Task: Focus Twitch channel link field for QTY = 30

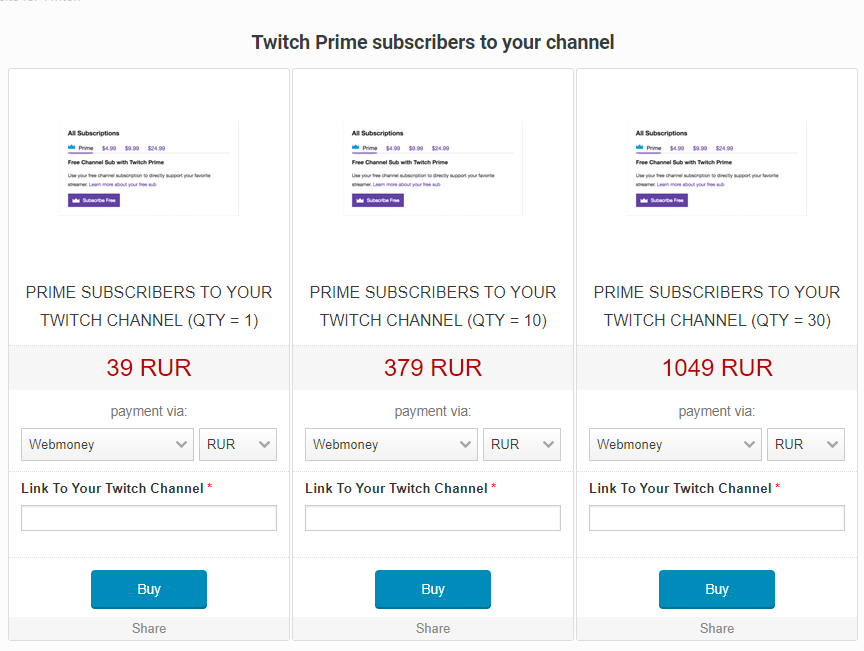Action: pyautogui.click(x=717, y=518)
